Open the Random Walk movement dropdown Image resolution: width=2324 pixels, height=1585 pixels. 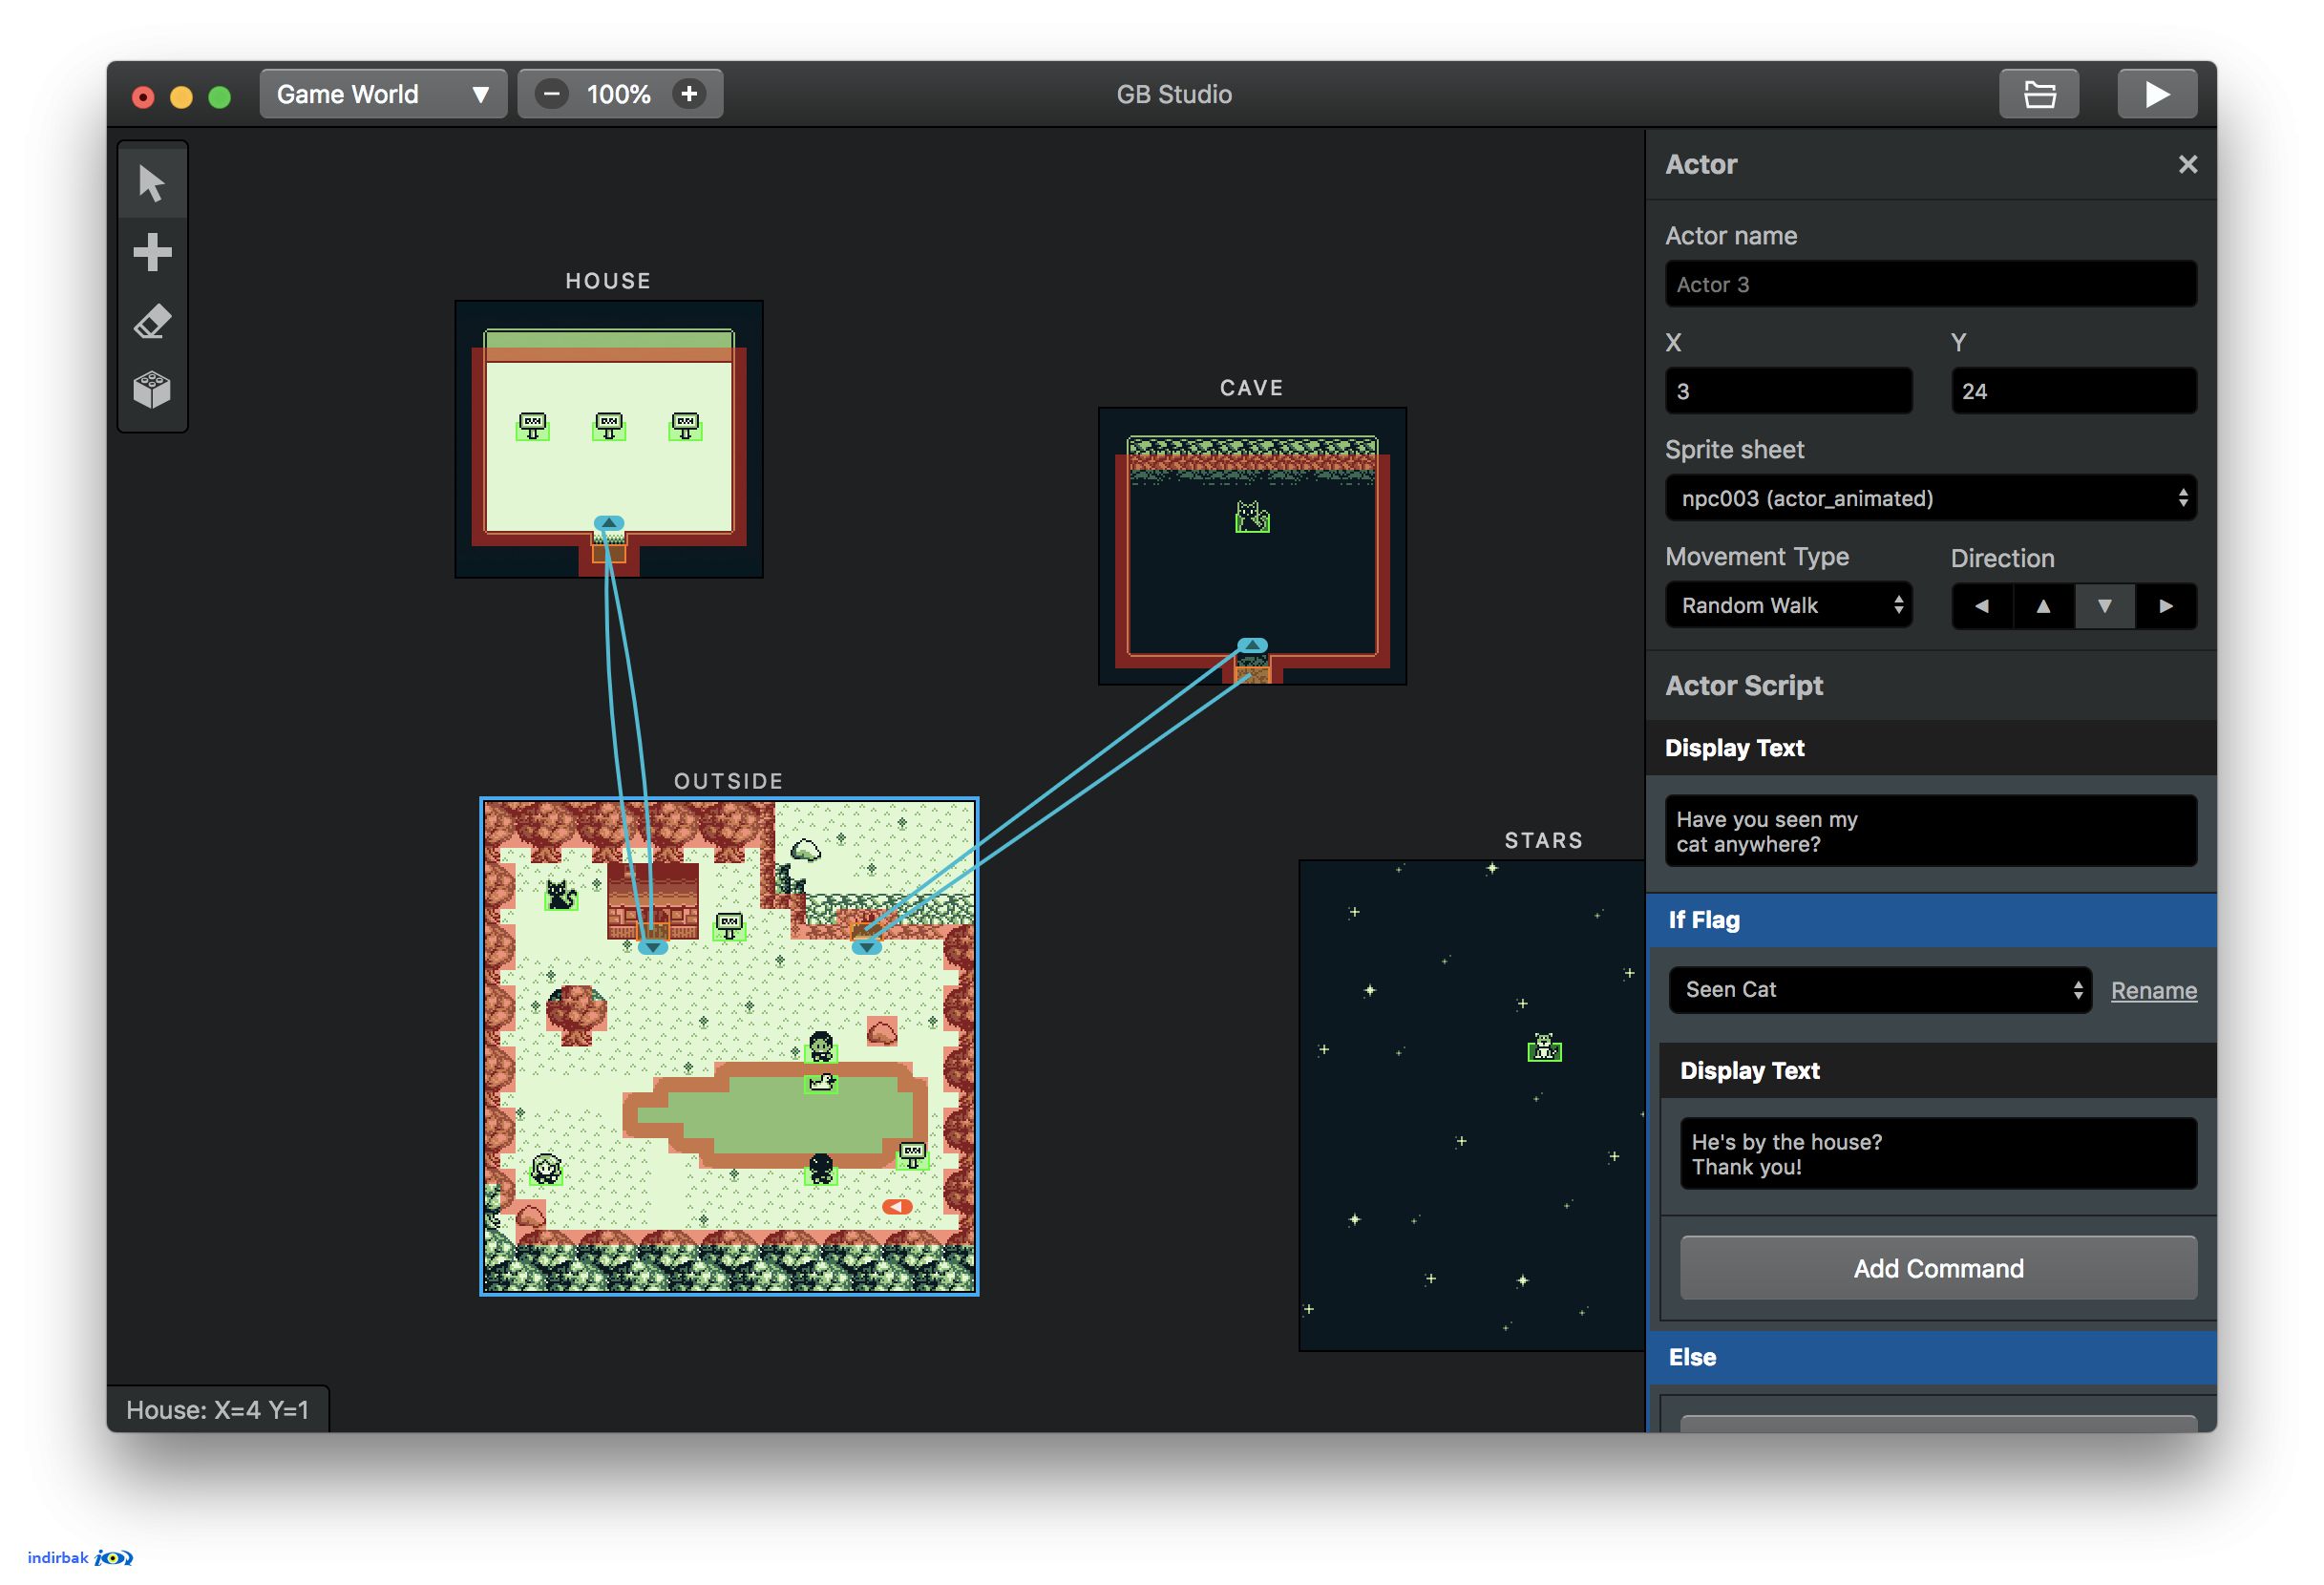tap(1788, 605)
